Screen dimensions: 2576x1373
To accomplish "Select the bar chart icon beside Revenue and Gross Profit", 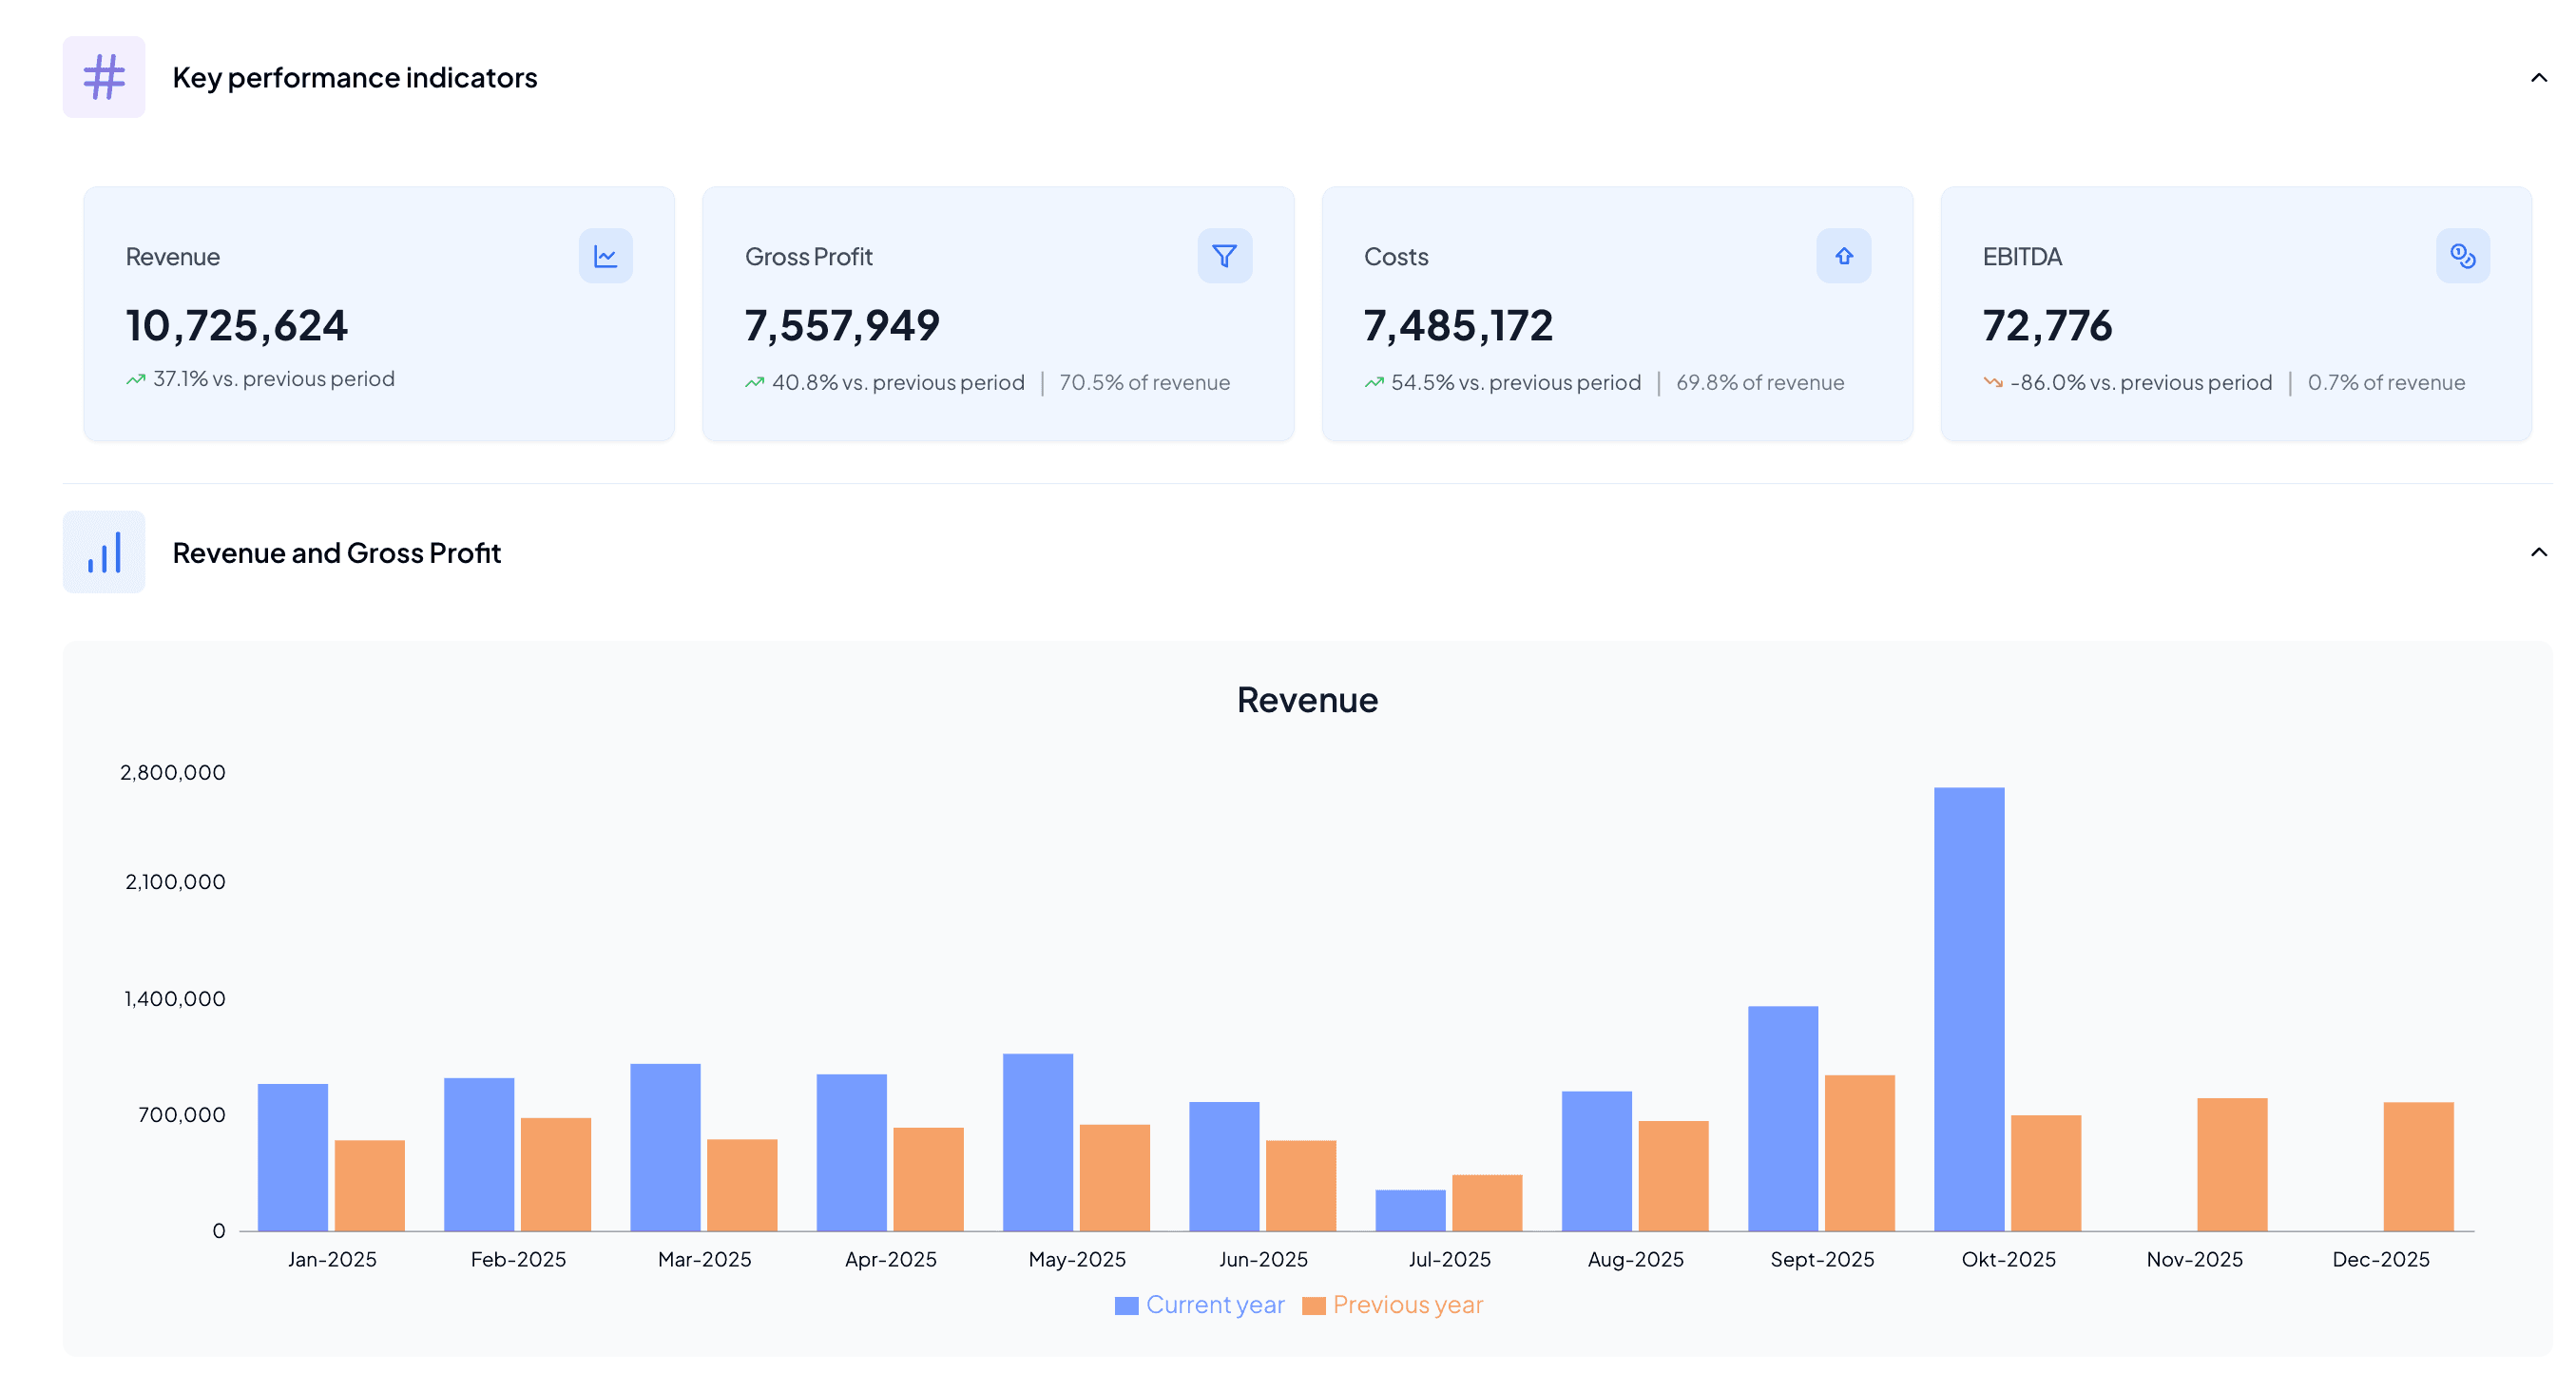I will pyautogui.click(x=104, y=552).
